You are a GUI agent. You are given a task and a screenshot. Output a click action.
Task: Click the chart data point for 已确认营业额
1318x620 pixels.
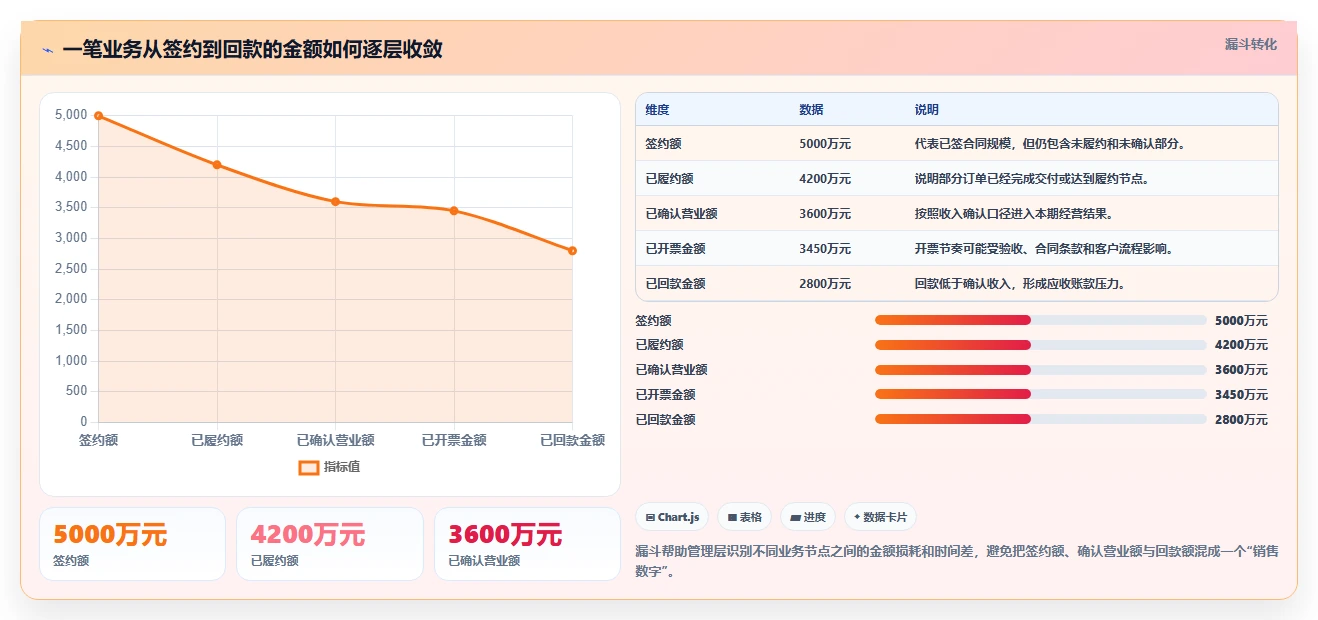335,201
